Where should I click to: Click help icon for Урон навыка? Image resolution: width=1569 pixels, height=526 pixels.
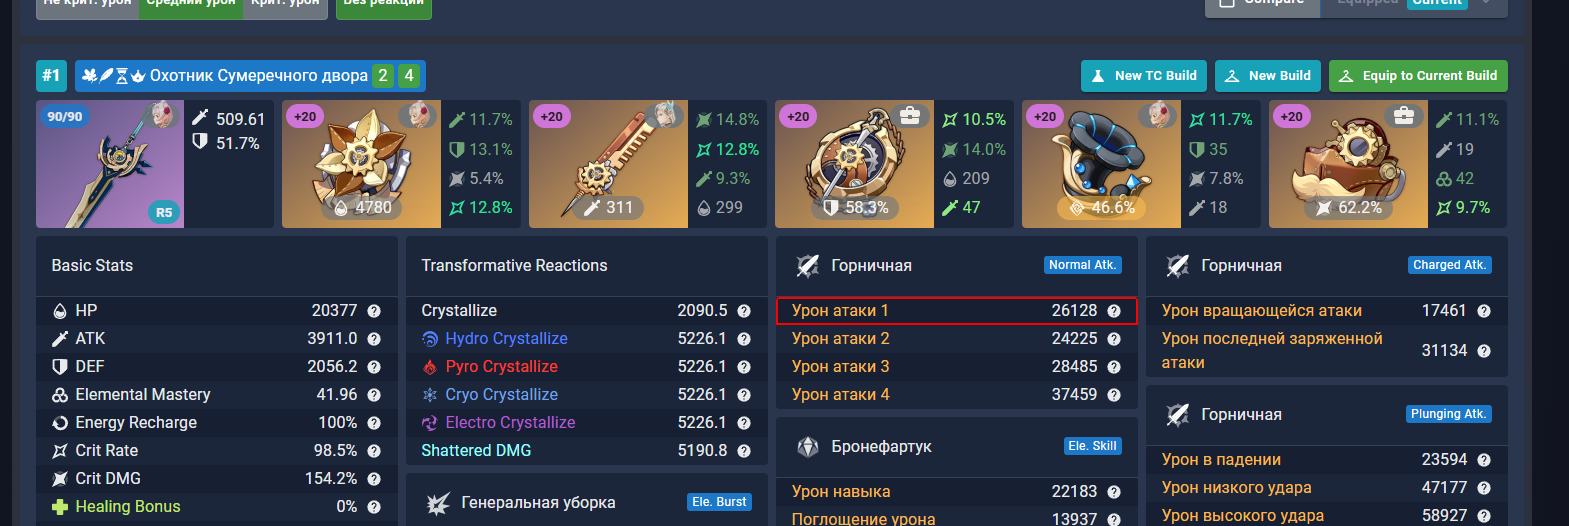[1114, 492]
